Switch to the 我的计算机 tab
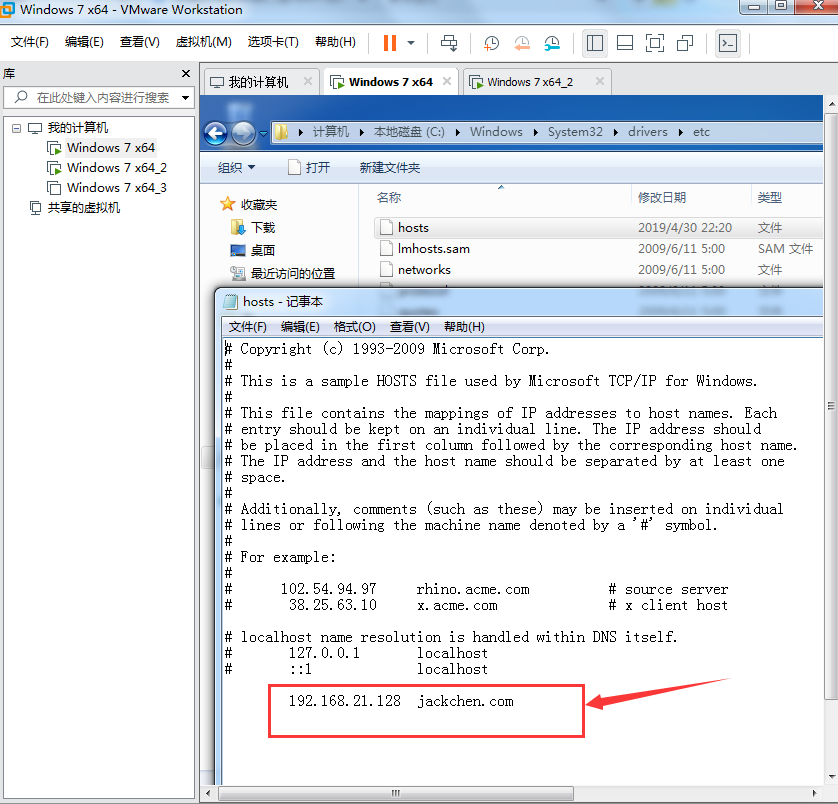838x804 pixels. [x=258, y=82]
